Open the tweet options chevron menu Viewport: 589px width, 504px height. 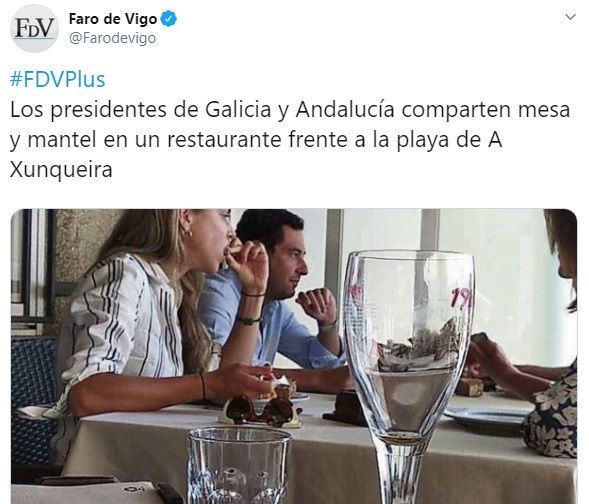click(570, 17)
